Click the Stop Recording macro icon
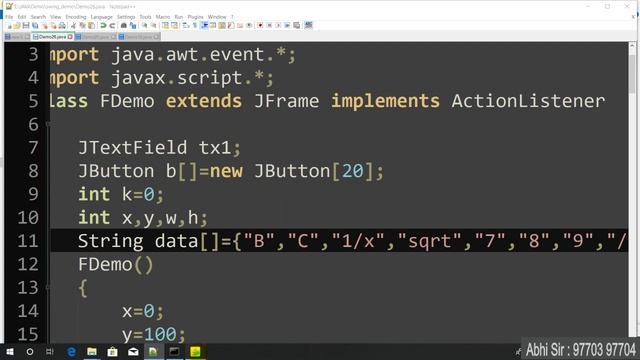 (269, 26)
